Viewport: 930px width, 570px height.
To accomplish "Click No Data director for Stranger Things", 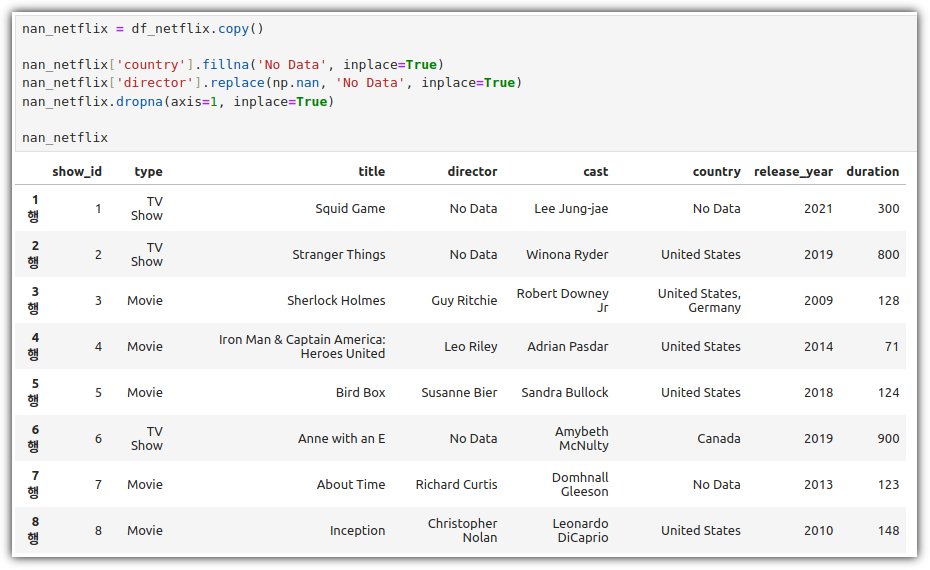I will pos(473,254).
